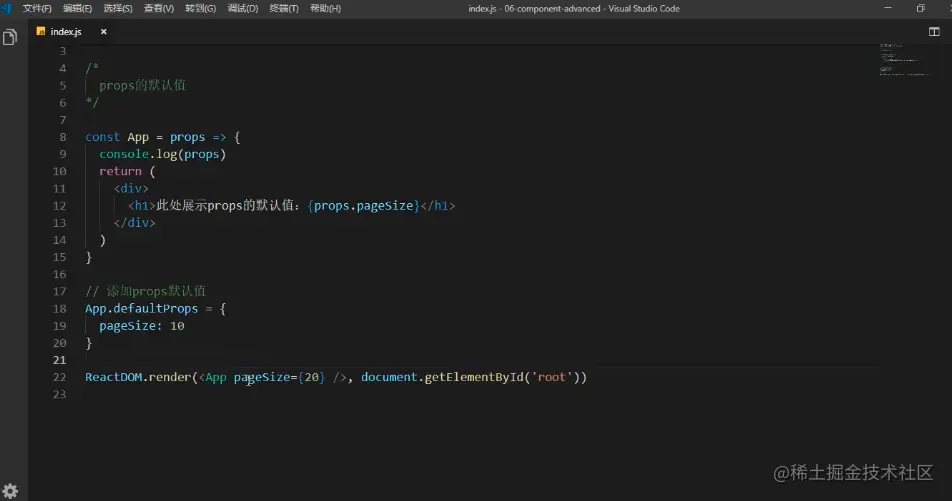
Task: Click the 'root' string literal
Action: (x=552, y=377)
